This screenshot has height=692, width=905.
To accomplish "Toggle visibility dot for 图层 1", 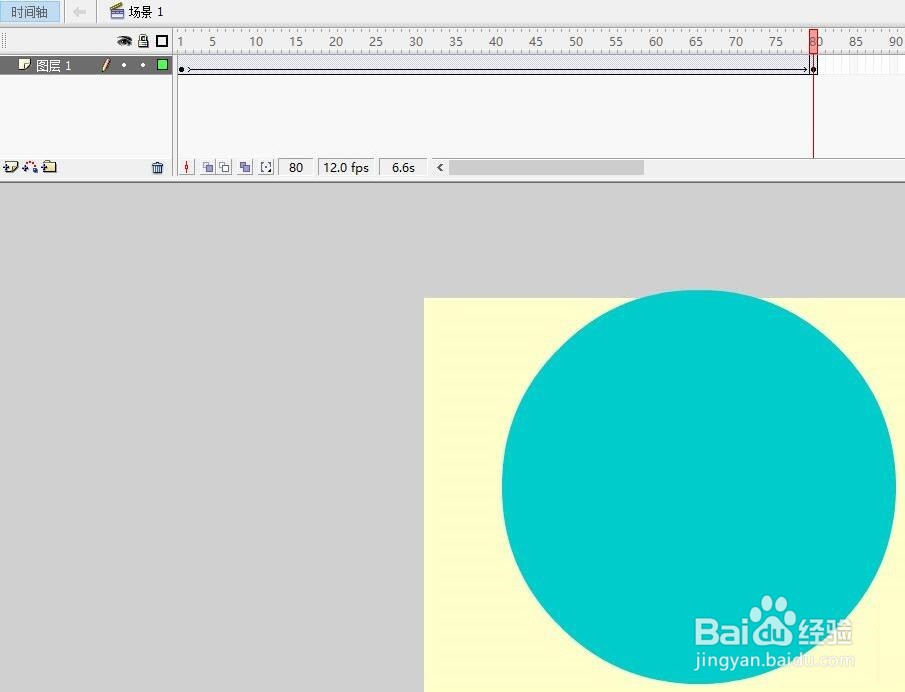I will pos(124,65).
